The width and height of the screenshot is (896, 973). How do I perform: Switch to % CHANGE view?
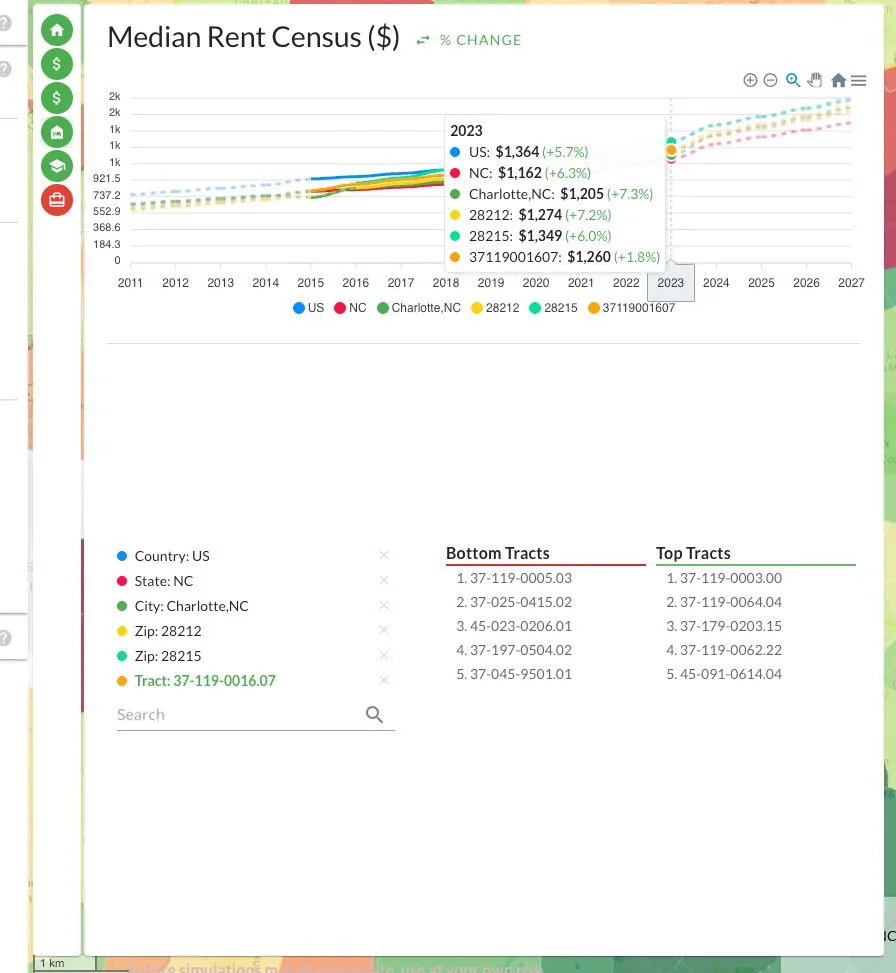click(x=469, y=40)
